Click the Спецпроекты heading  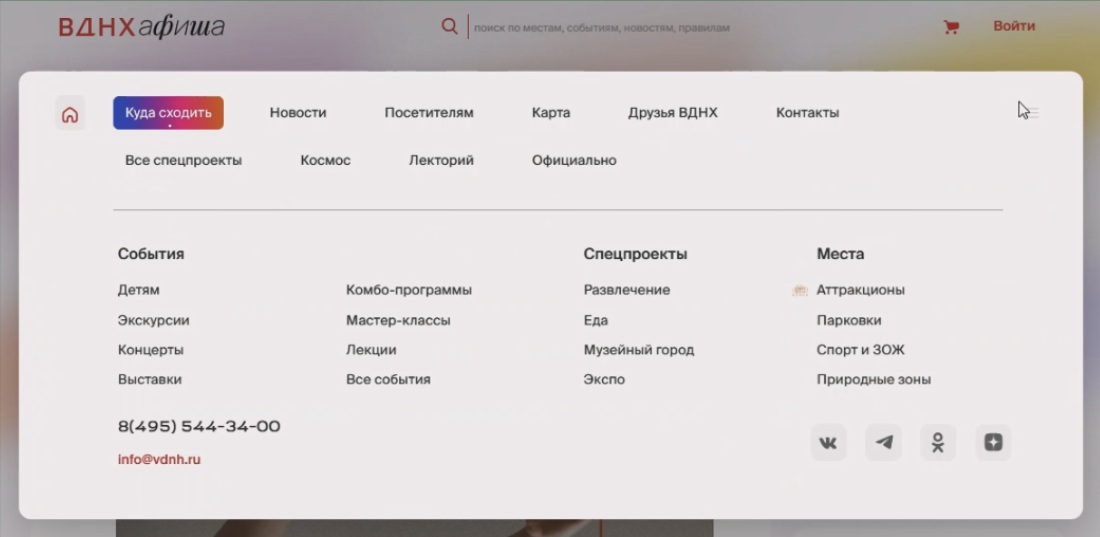pos(636,254)
